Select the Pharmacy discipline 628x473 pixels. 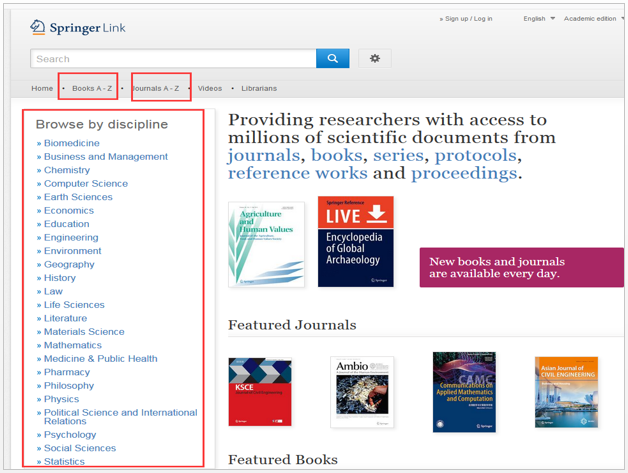pyautogui.click(x=67, y=372)
